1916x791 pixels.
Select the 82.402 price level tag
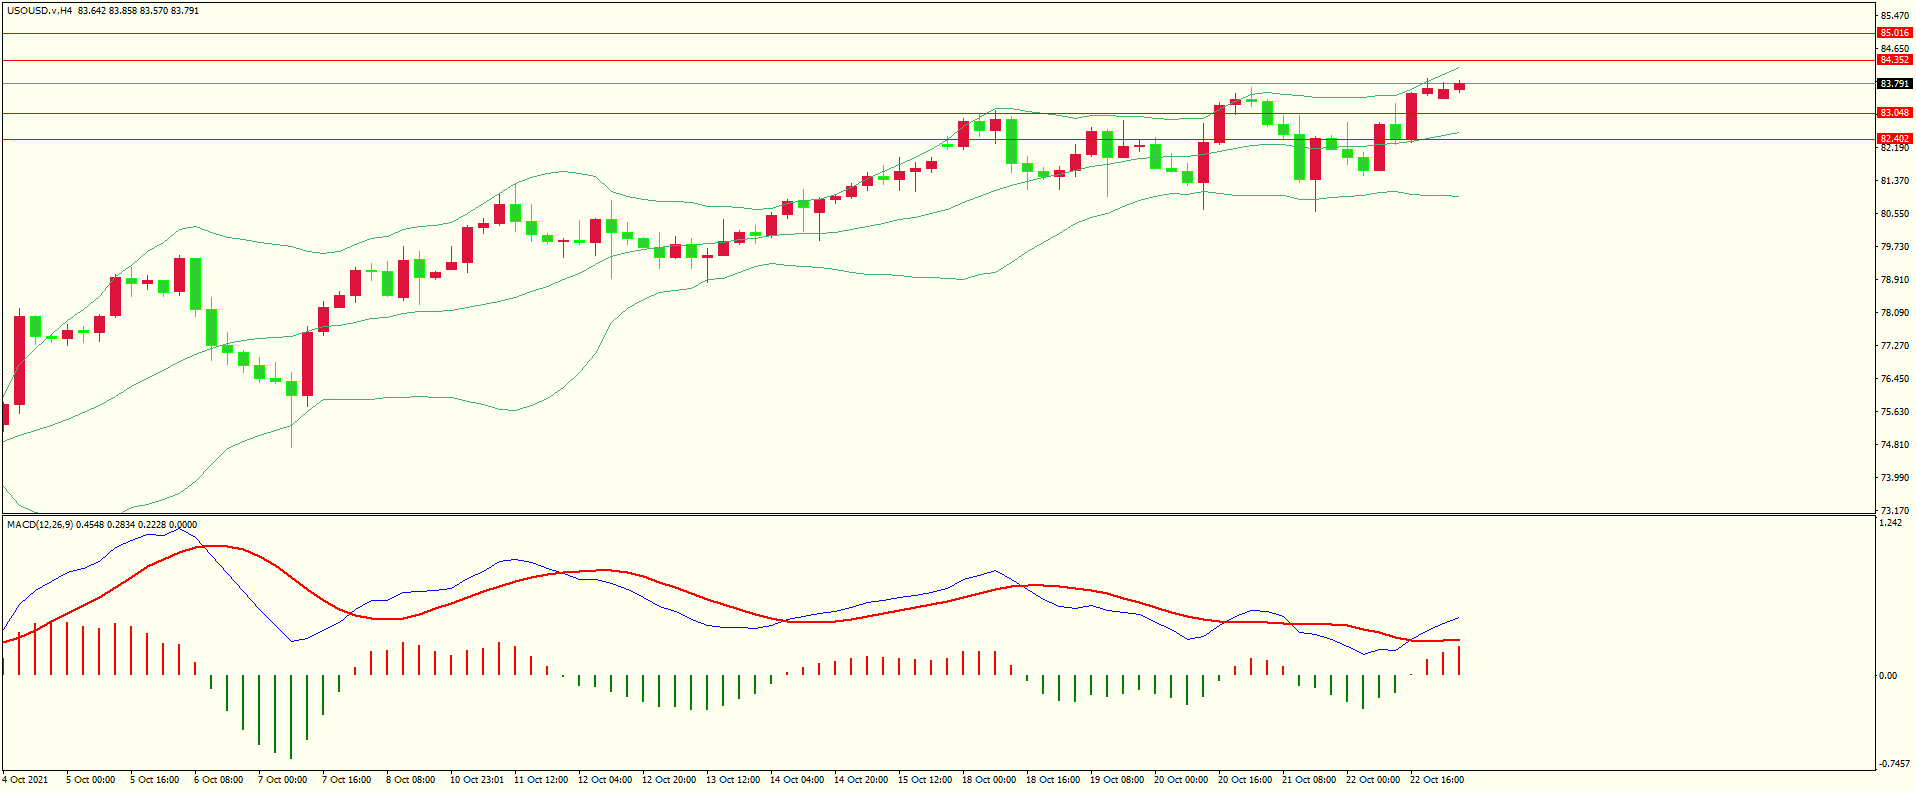pyautogui.click(x=1894, y=139)
